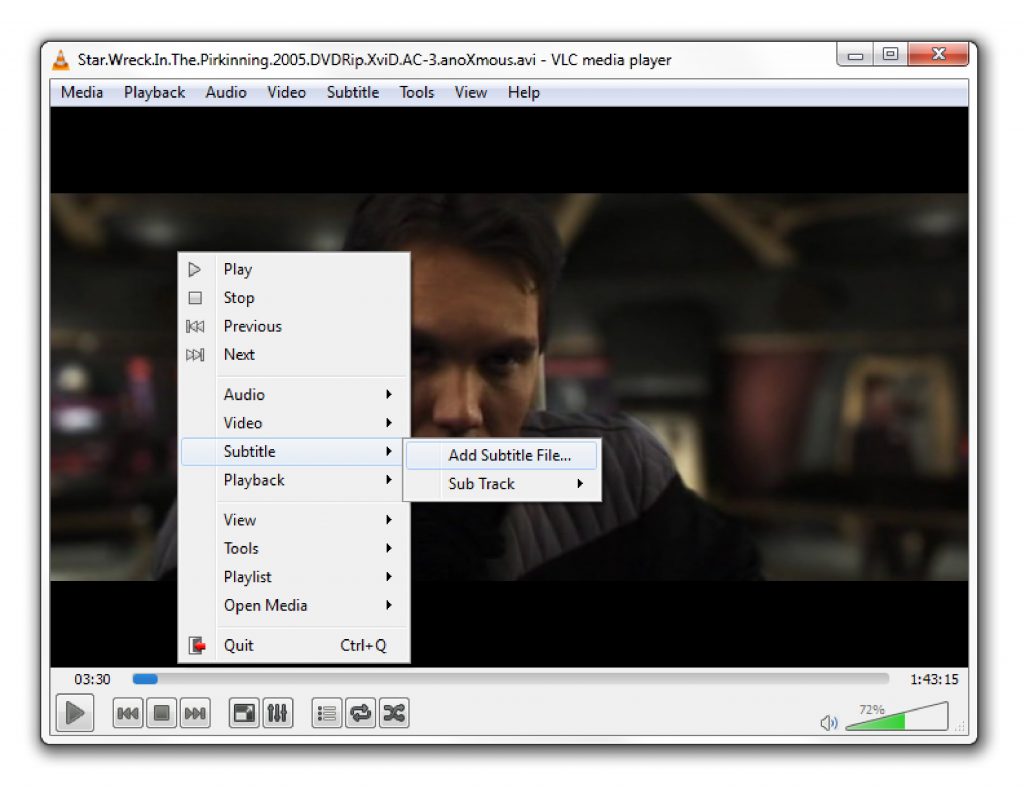Image resolution: width=1024 pixels, height=791 pixels.
Task: Click the next media button in the bottom toolbar
Action: pos(195,713)
